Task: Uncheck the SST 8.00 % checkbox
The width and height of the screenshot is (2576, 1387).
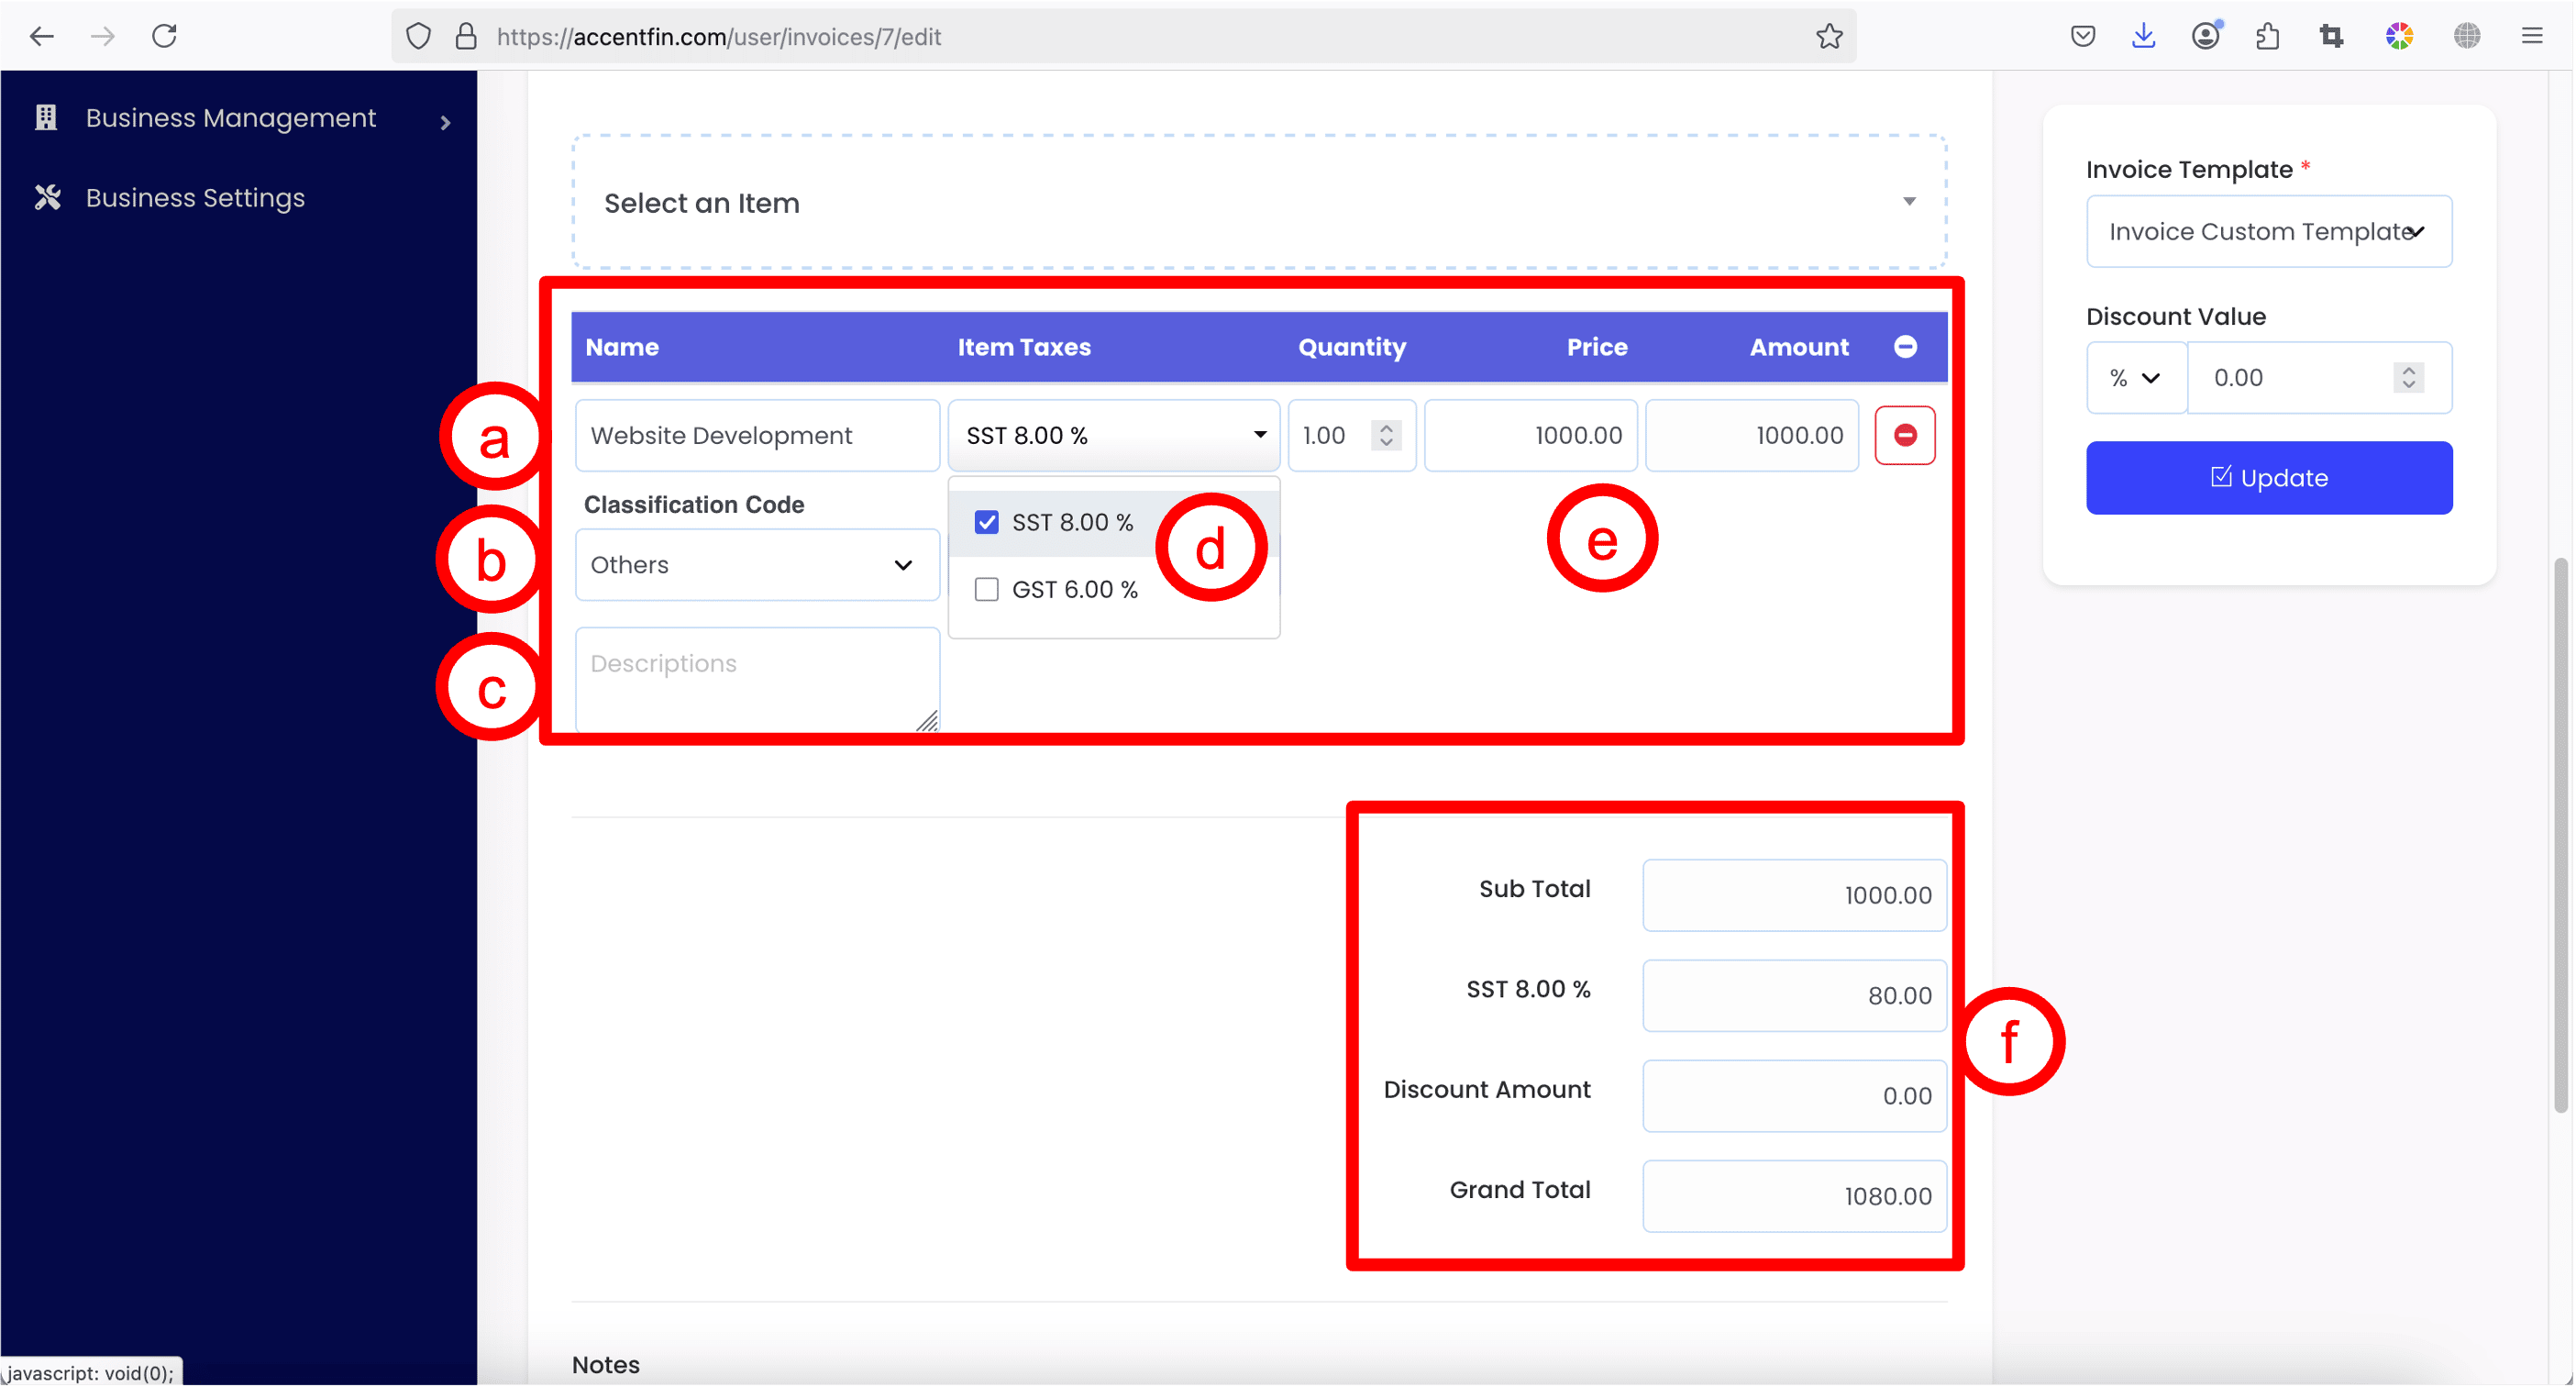Action: [986, 522]
